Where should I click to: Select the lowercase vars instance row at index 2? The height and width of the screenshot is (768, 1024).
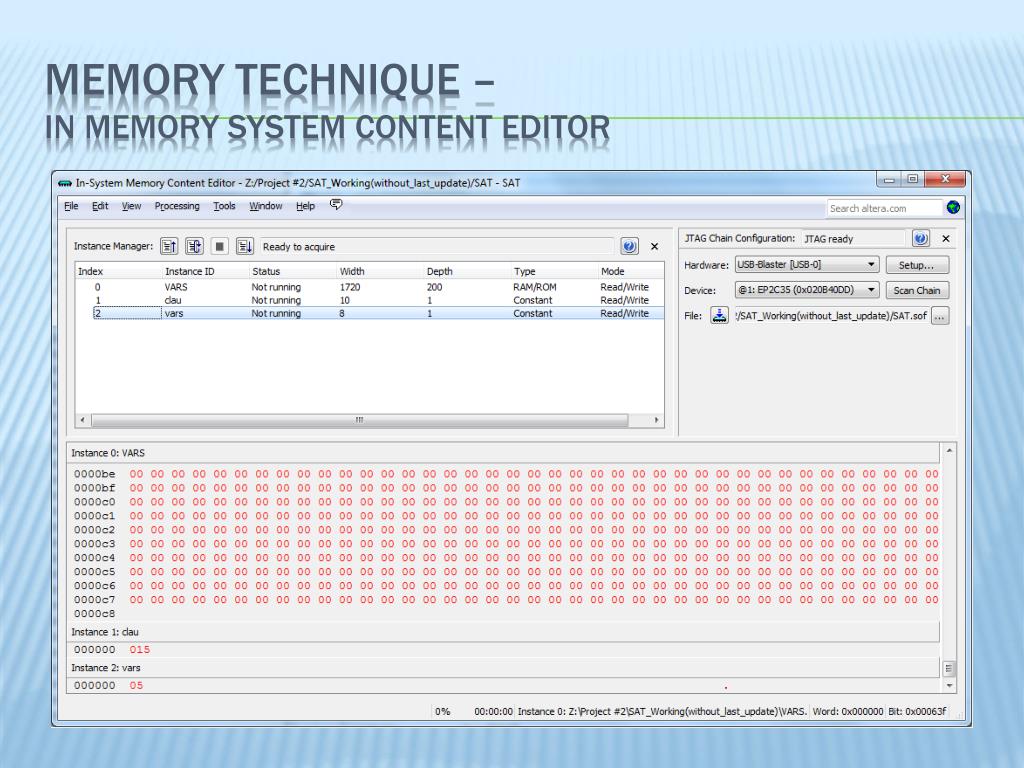click(370, 313)
